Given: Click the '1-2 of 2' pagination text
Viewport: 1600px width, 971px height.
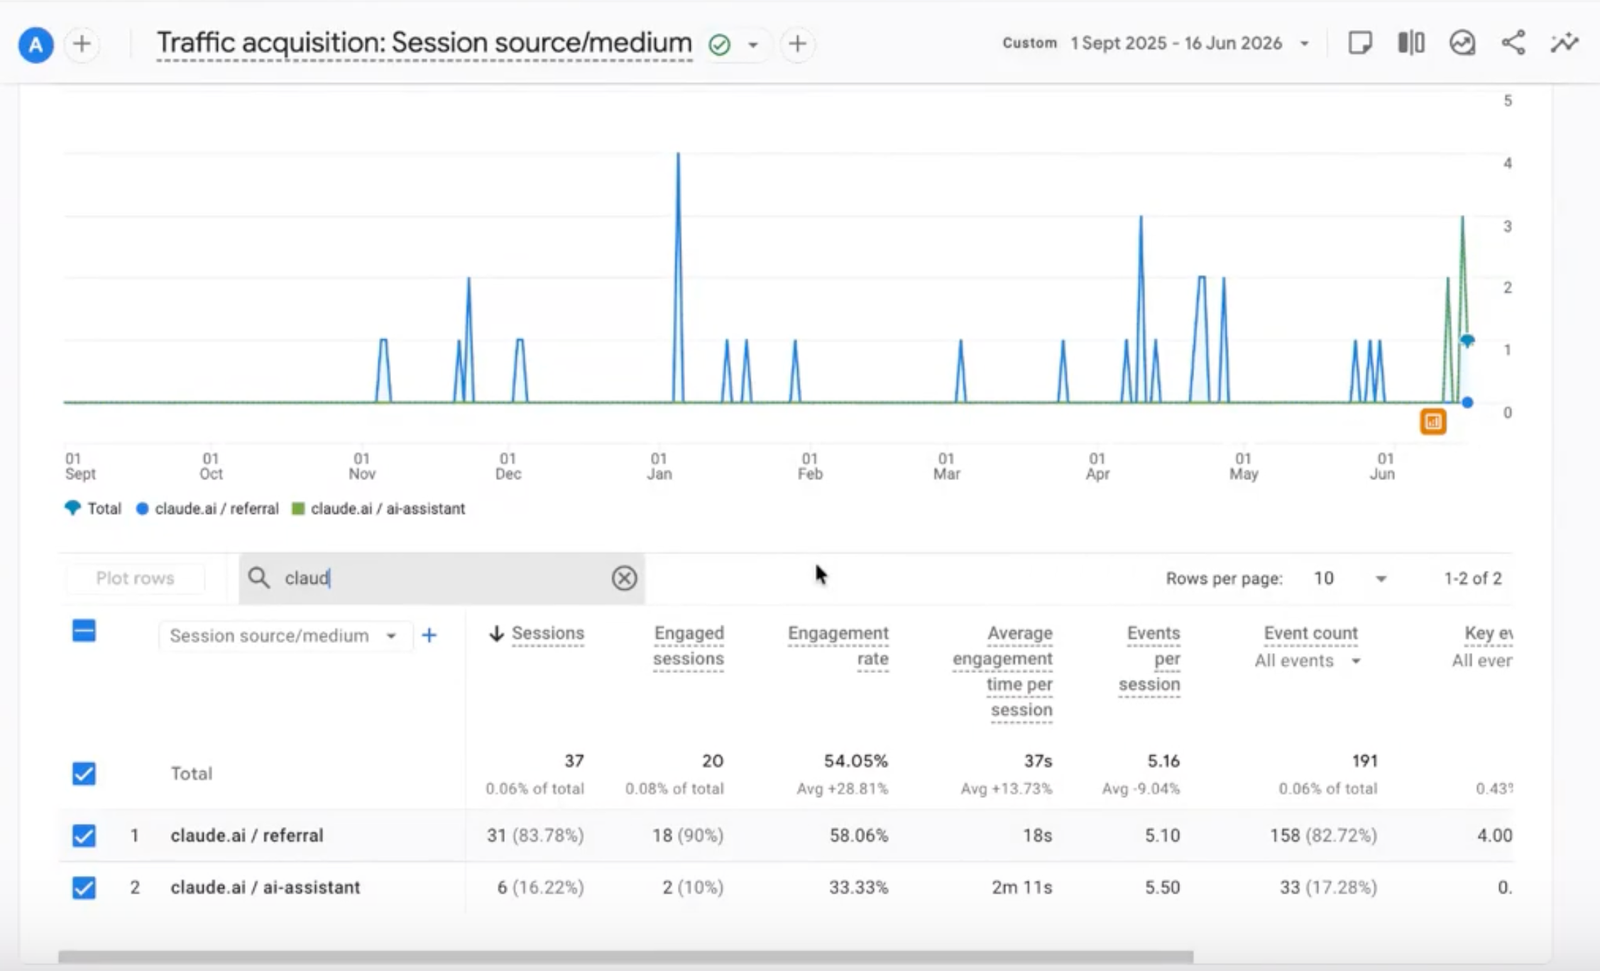Looking at the screenshot, I should [1472, 579].
